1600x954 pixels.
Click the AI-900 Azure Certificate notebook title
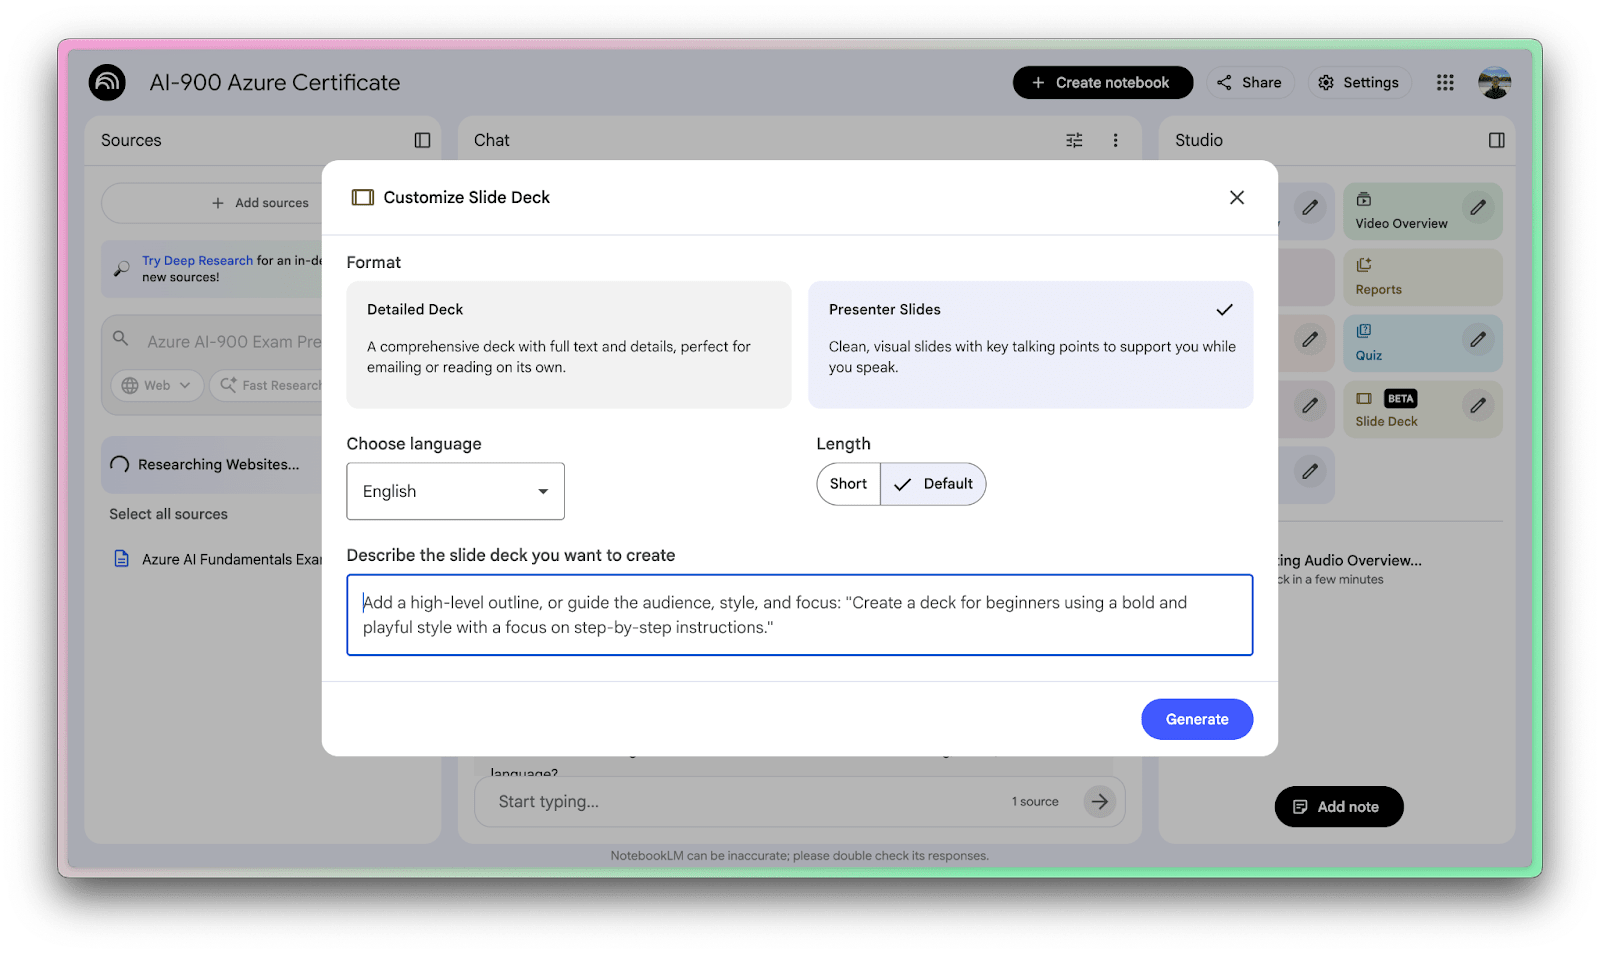275,82
